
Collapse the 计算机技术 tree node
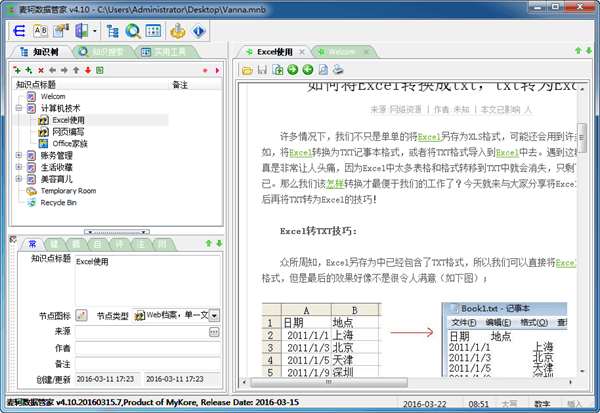tap(19, 108)
